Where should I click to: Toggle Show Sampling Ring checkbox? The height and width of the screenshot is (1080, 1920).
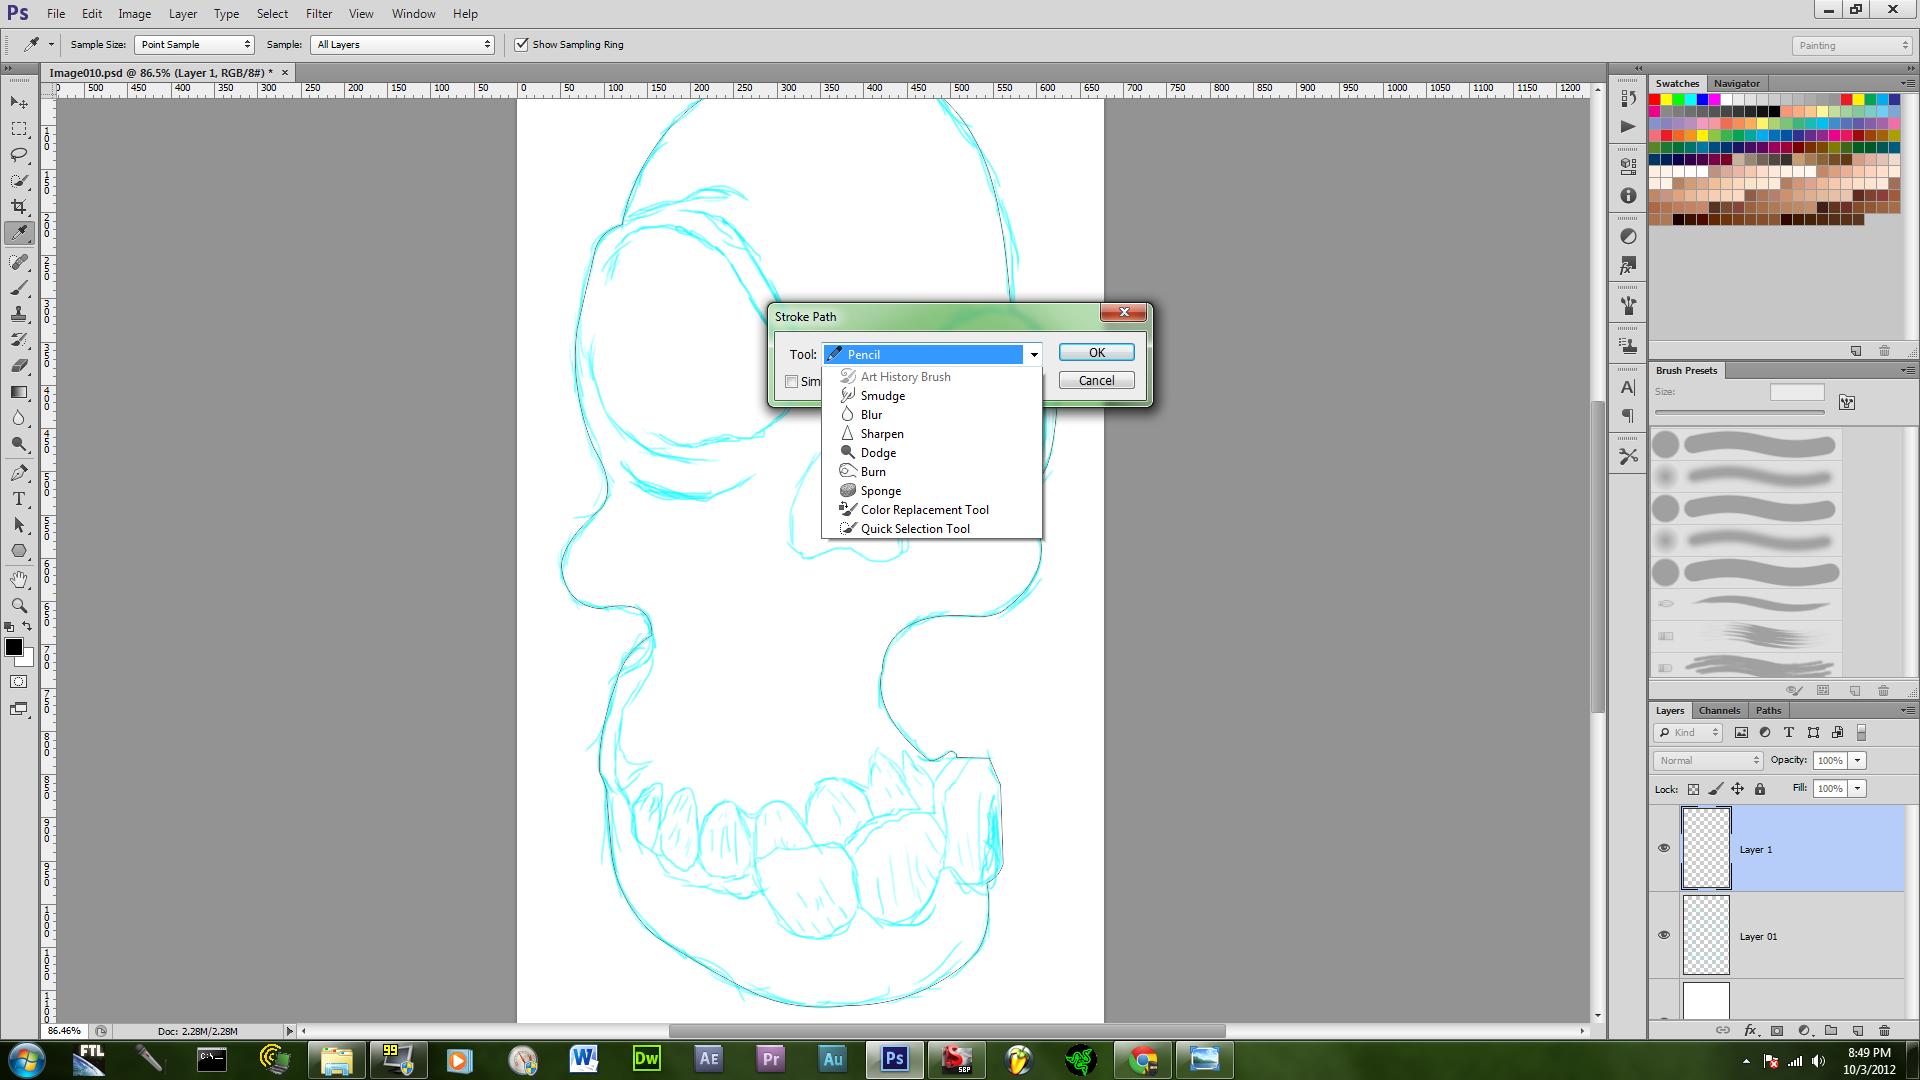pos(521,44)
